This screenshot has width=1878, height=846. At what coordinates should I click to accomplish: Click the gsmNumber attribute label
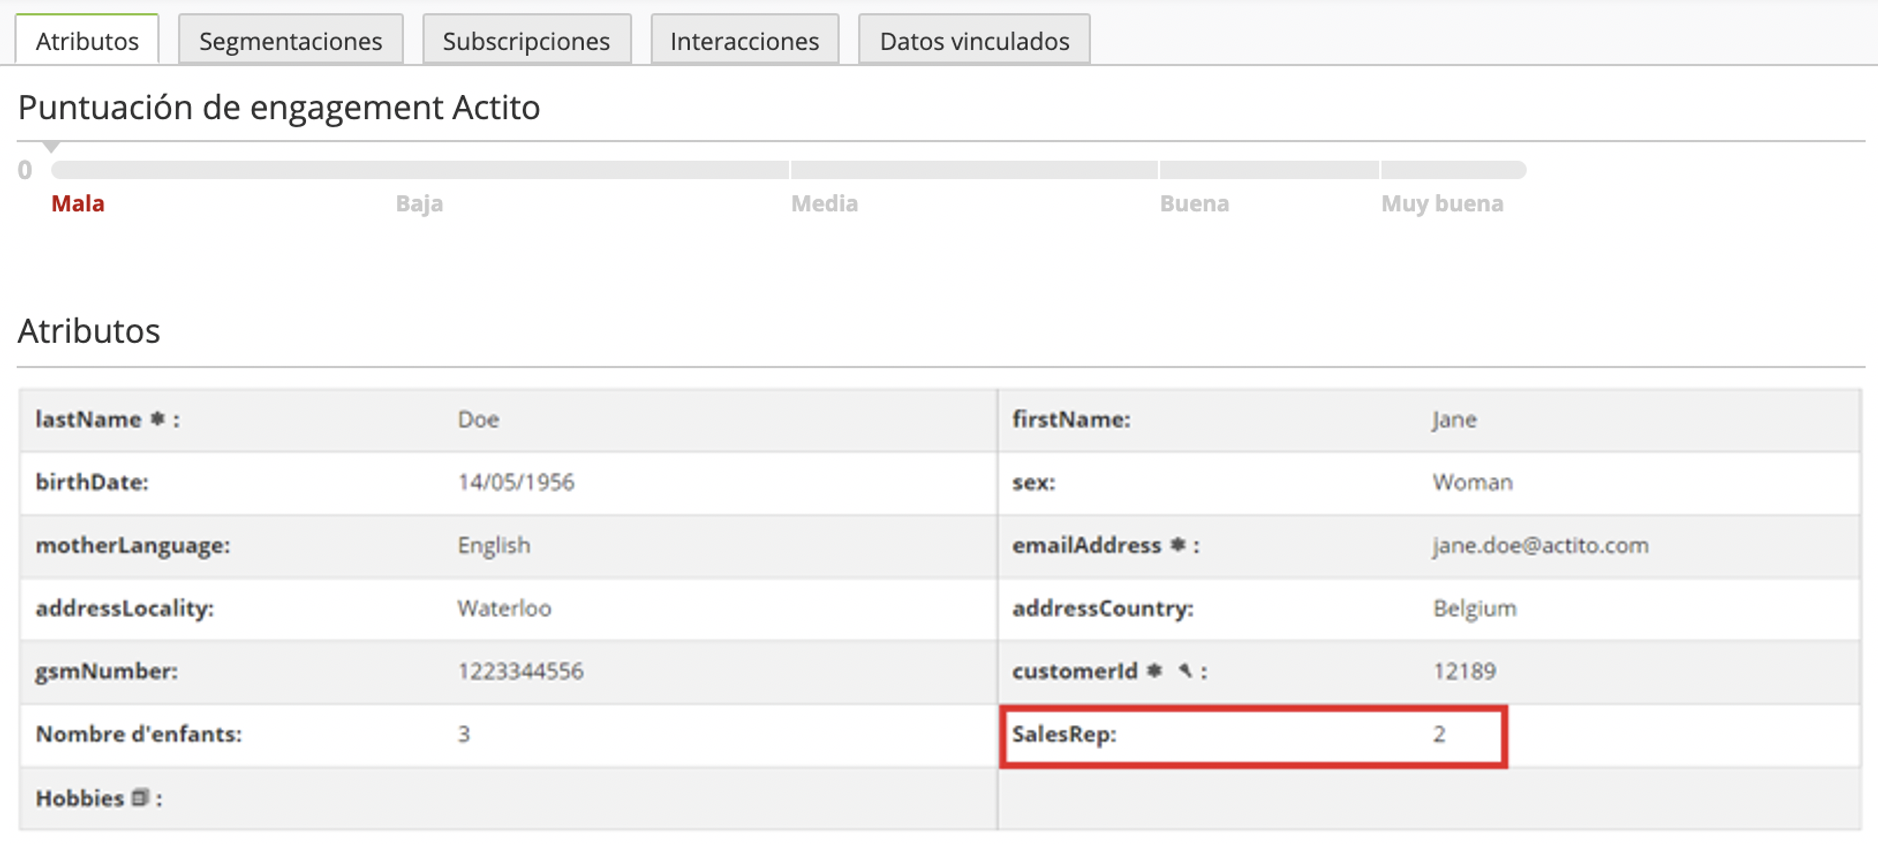107,671
